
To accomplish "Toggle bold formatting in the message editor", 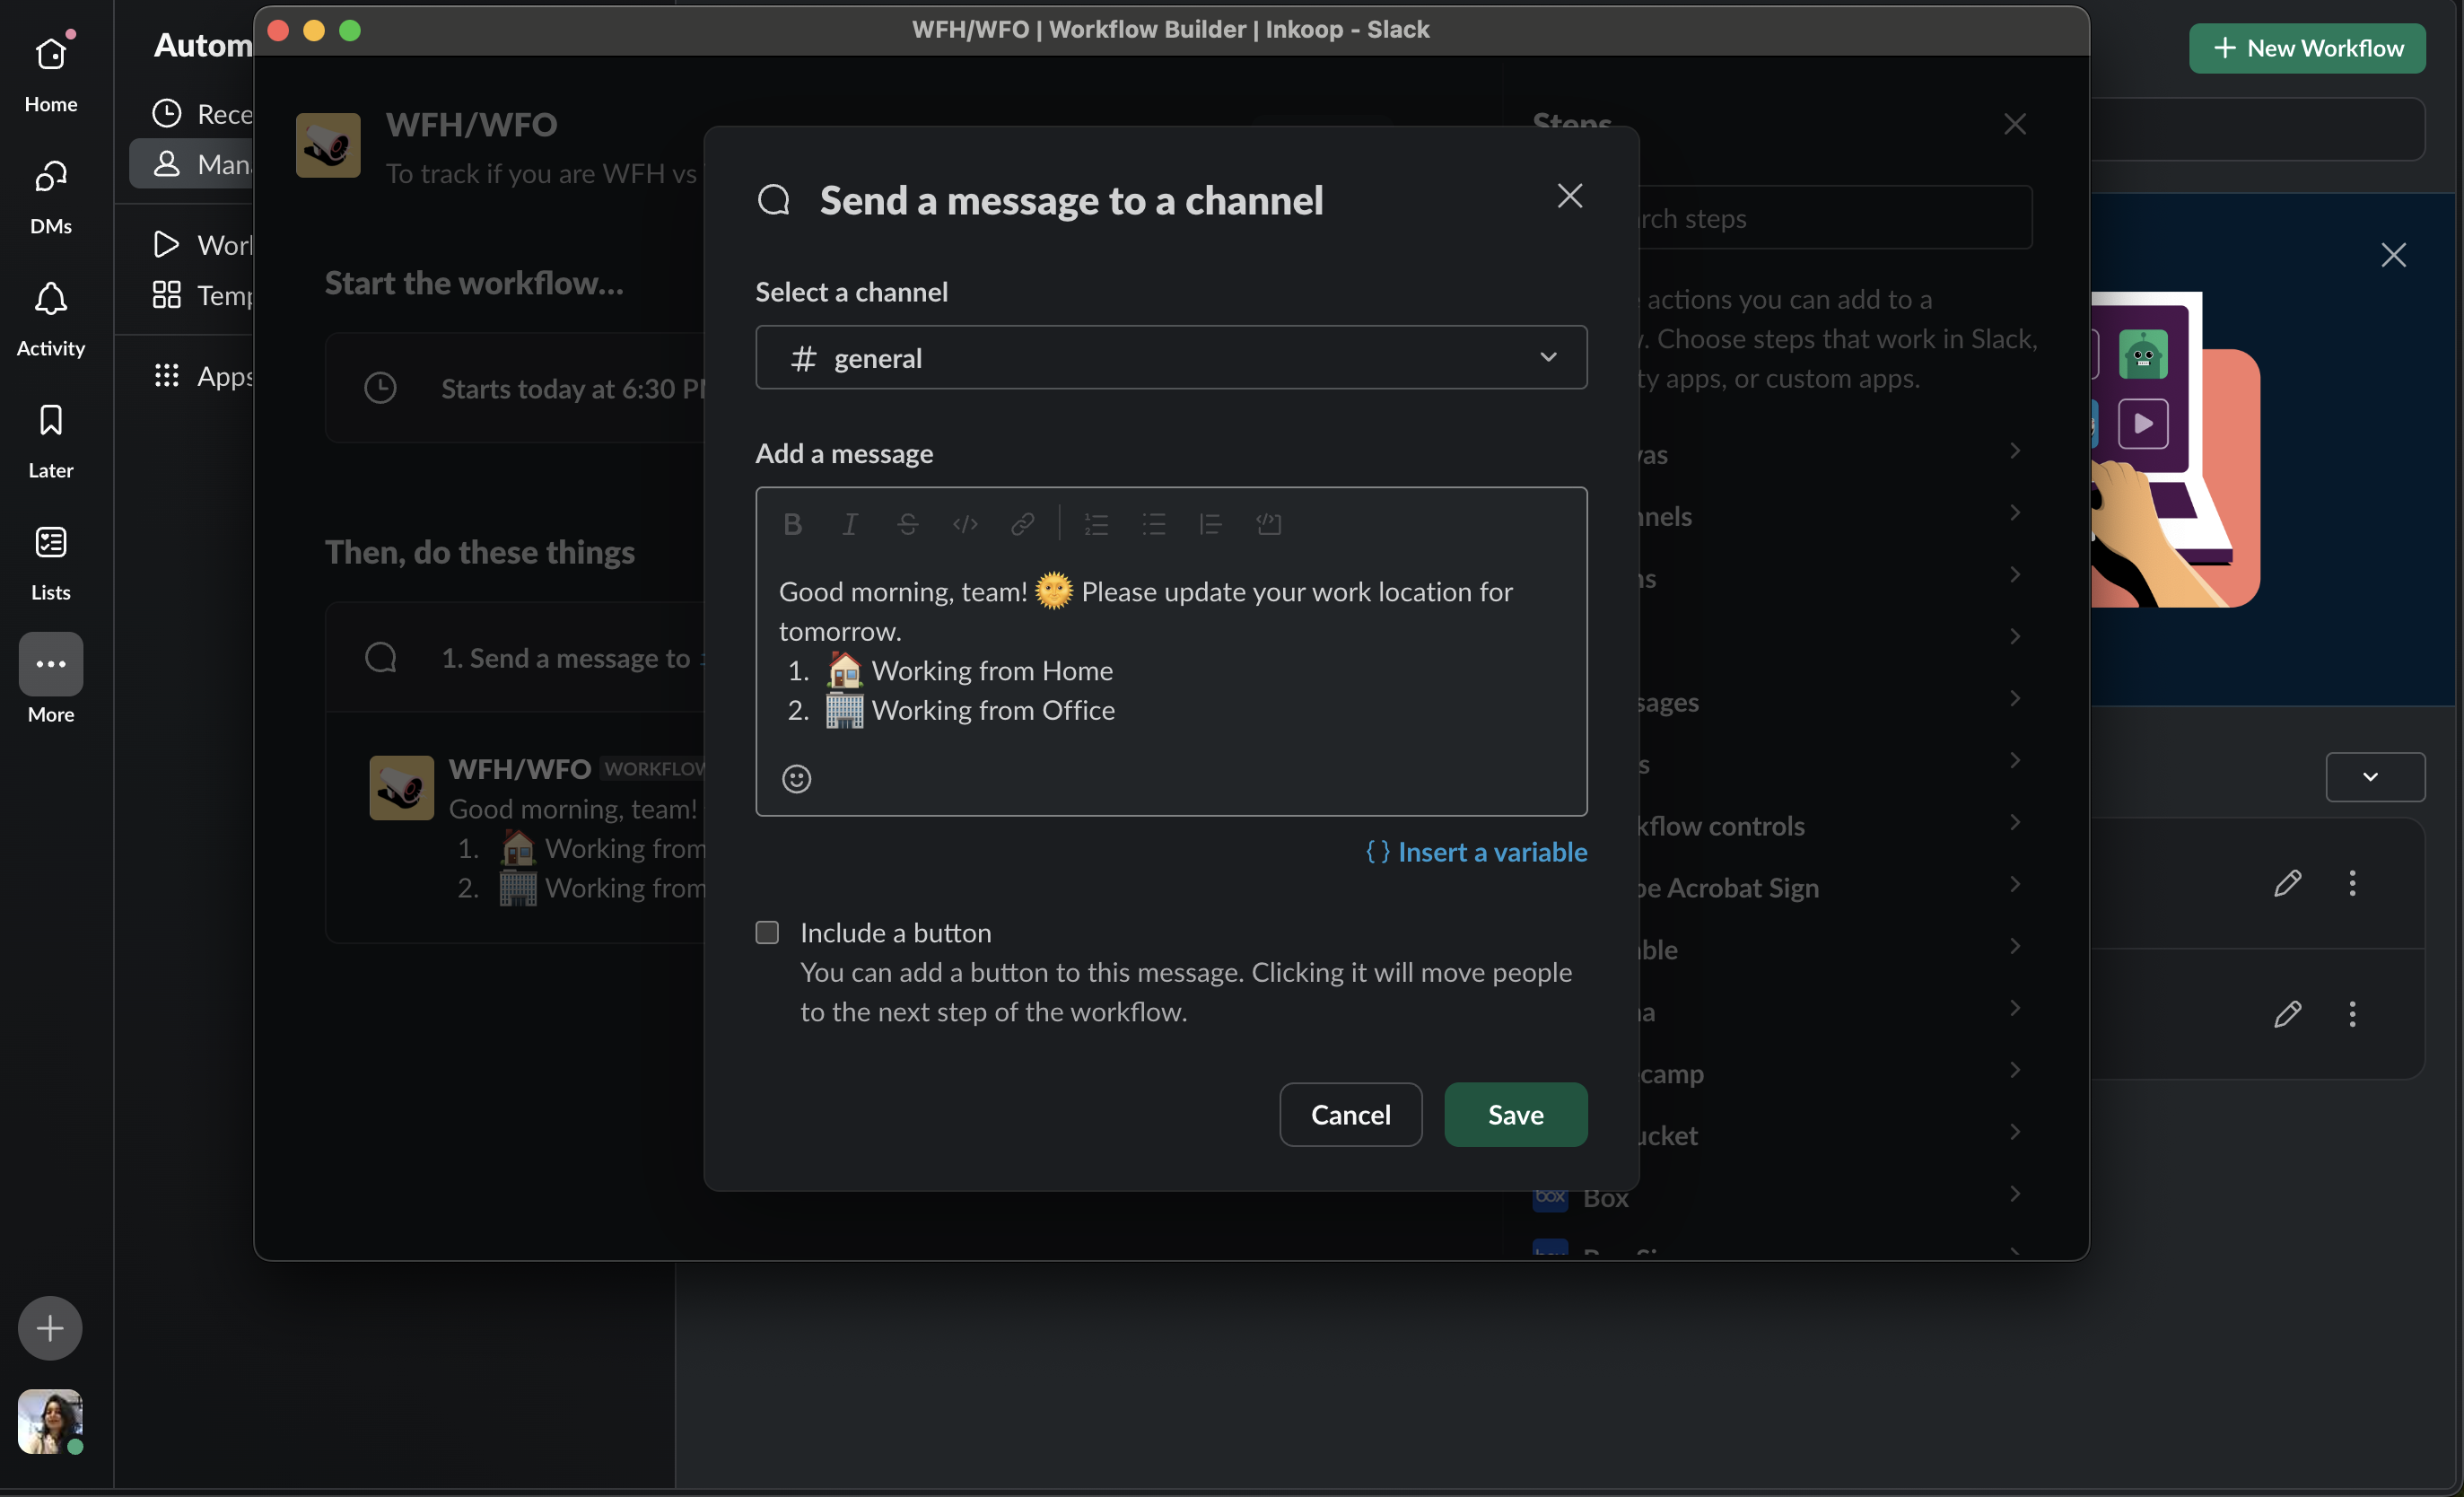I will [792, 524].
